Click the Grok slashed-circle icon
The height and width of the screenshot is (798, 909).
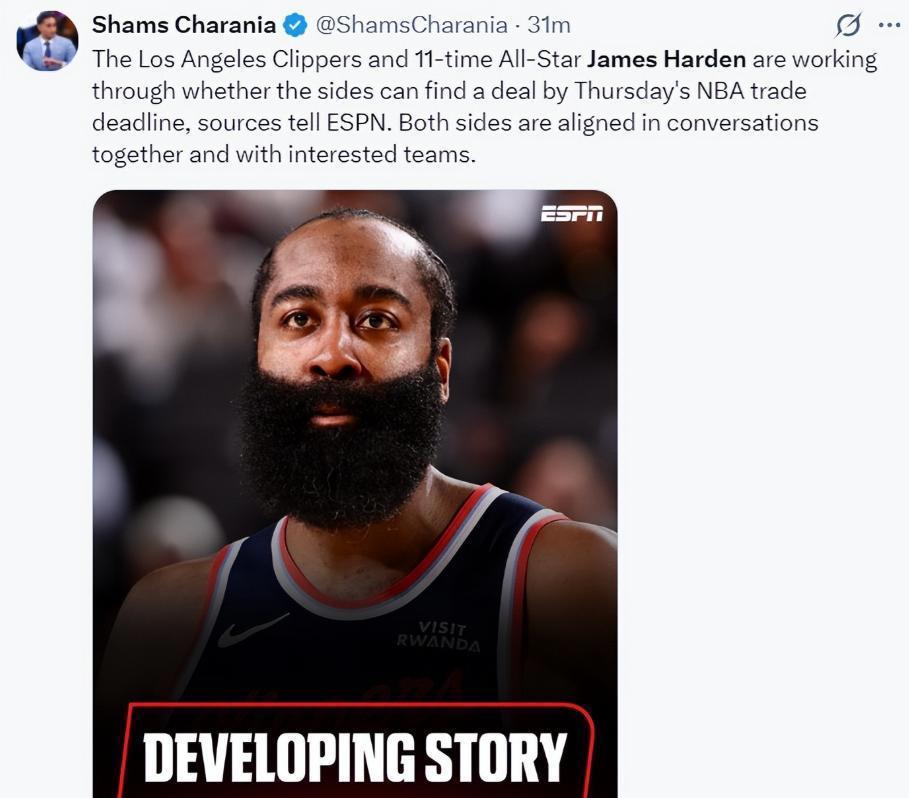tap(848, 25)
